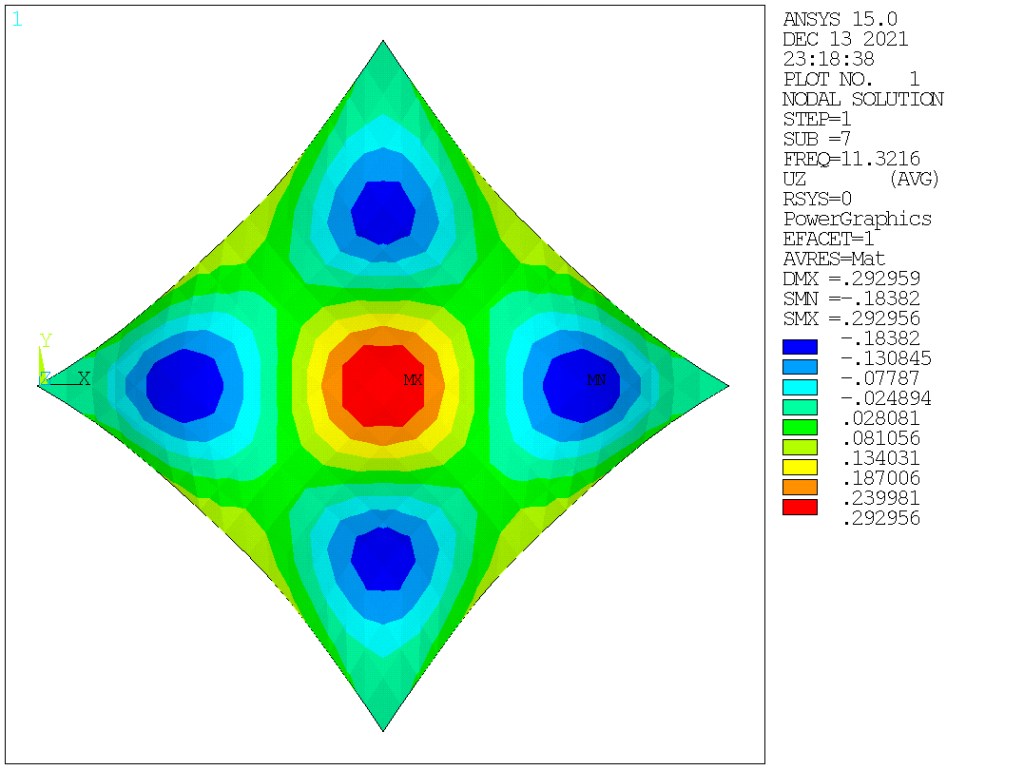
Task: Click the X axis triad label
Action: 84,379
